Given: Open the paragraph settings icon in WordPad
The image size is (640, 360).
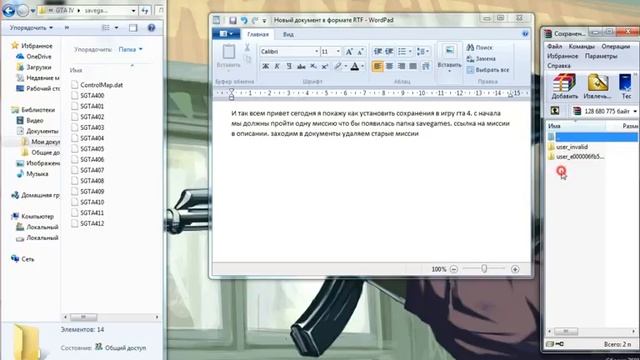Looking at the screenshot, I should pyautogui.click(x=426, y=66).
